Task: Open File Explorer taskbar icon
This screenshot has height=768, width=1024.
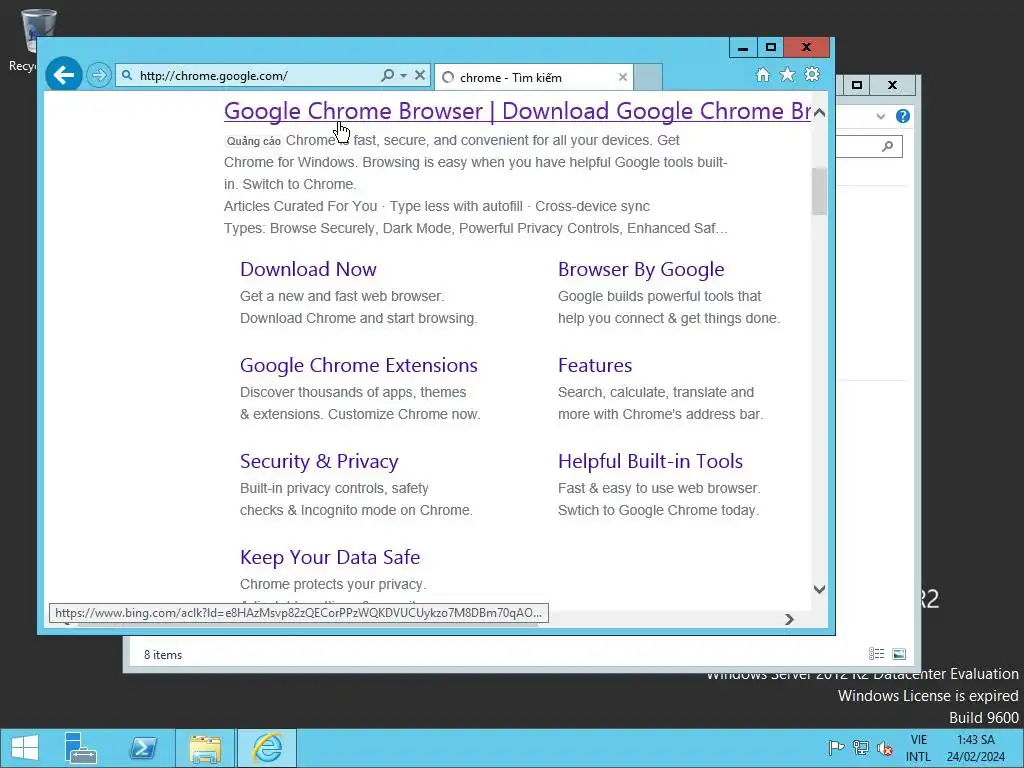Action: [205, 748]
